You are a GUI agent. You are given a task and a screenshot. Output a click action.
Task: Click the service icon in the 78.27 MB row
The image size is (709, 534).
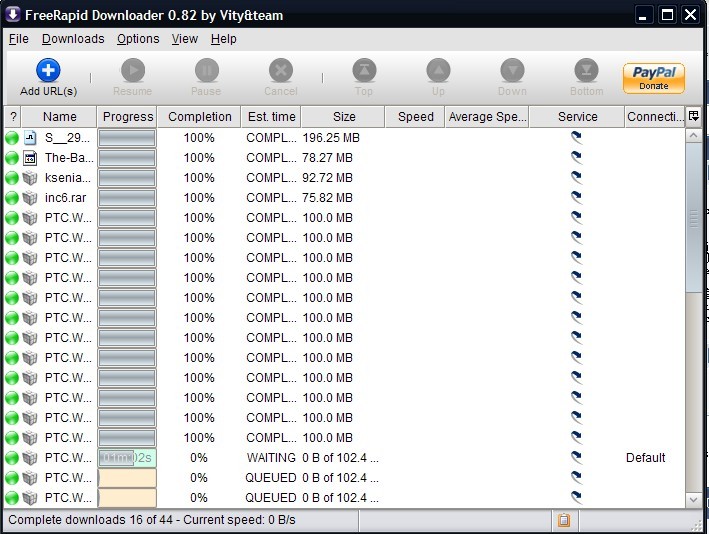577,156
